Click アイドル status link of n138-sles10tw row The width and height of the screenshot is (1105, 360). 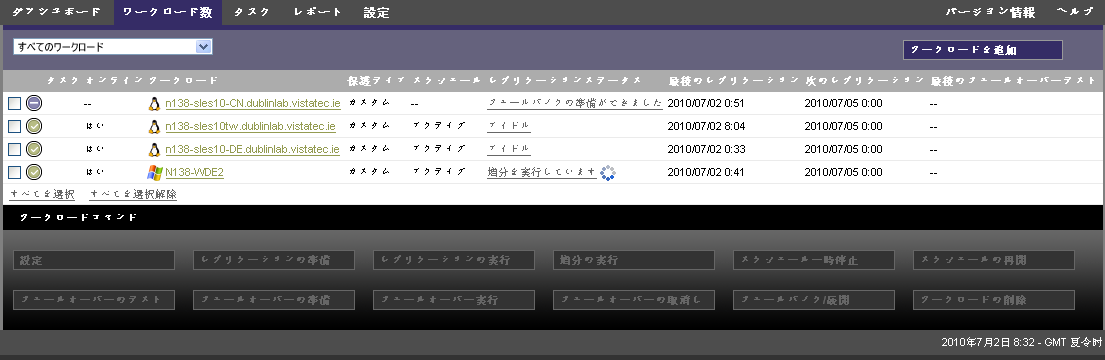[x=509, y=126]
